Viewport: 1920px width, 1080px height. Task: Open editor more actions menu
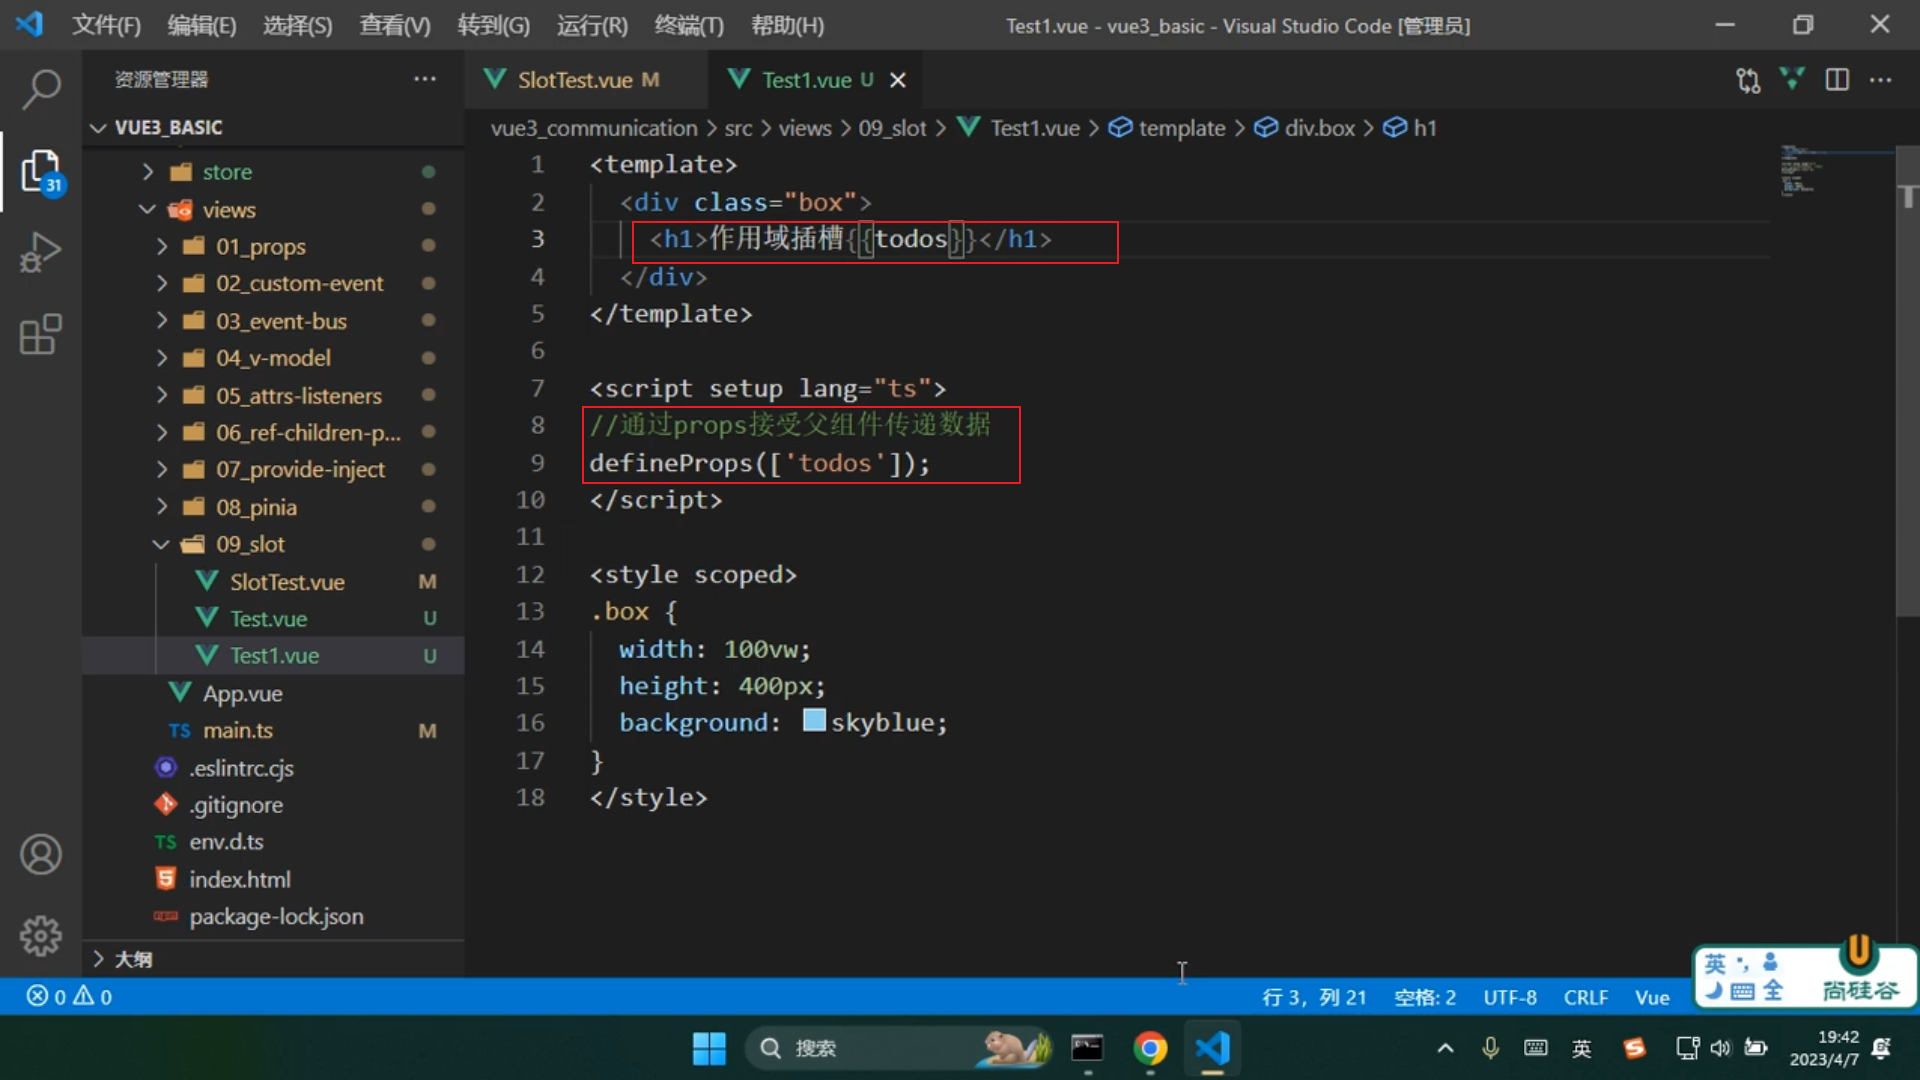(1881, 80)
